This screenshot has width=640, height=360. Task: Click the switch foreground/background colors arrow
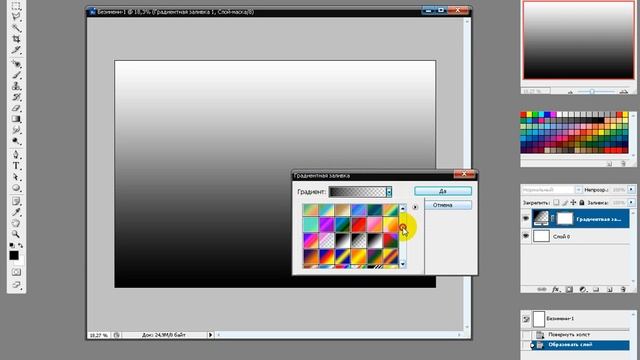(20, 245)
